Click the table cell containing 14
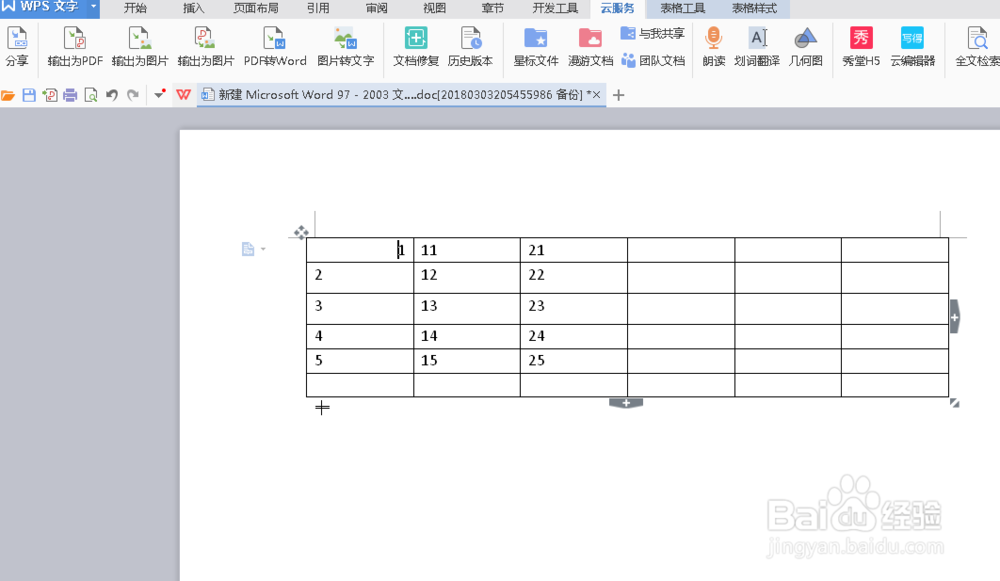The image size is (1000, 581). (x=467, y=336)
